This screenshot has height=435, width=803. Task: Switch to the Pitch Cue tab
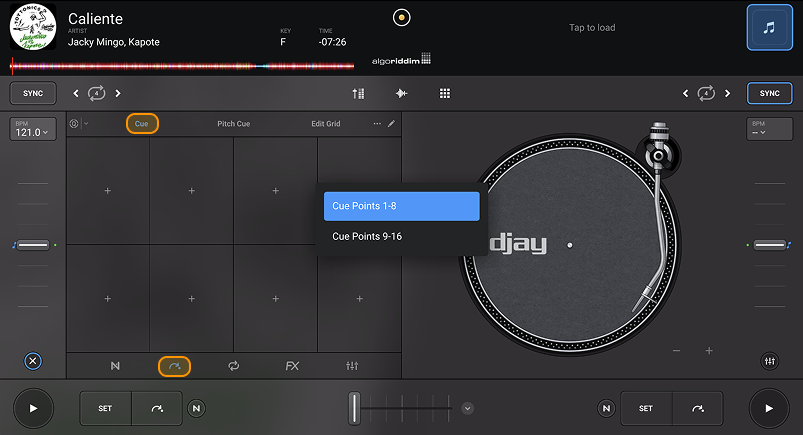coord(234,124)
